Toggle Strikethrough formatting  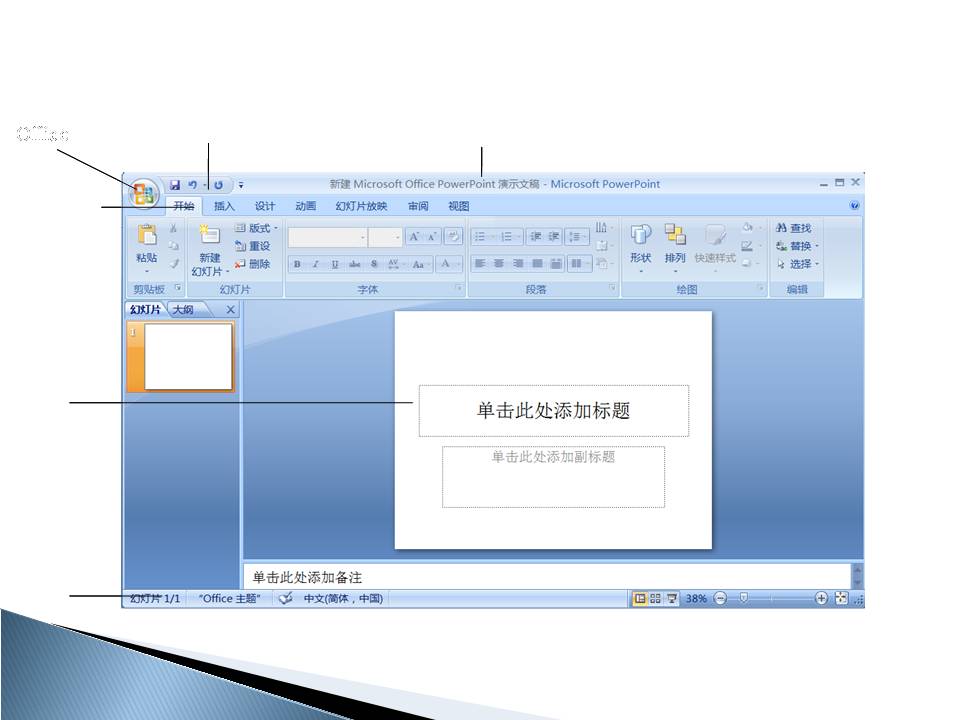(x=354, y=264)
